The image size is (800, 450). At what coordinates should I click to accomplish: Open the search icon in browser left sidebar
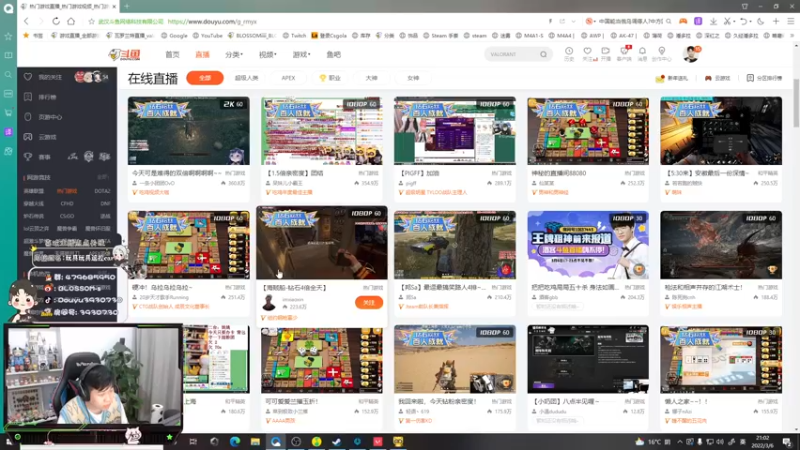click(x=8, y=74)
